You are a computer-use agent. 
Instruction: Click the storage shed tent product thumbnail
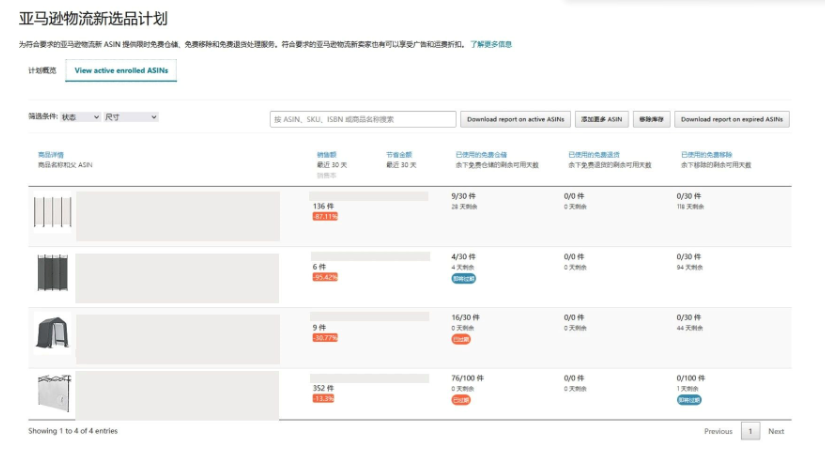coord(52,335)
